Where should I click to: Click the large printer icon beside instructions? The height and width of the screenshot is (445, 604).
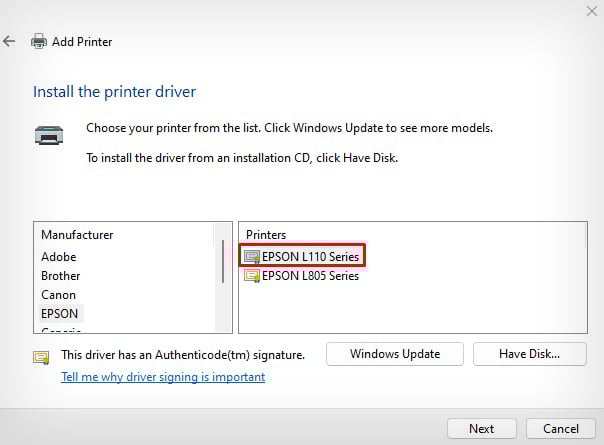tap(51, 137)
